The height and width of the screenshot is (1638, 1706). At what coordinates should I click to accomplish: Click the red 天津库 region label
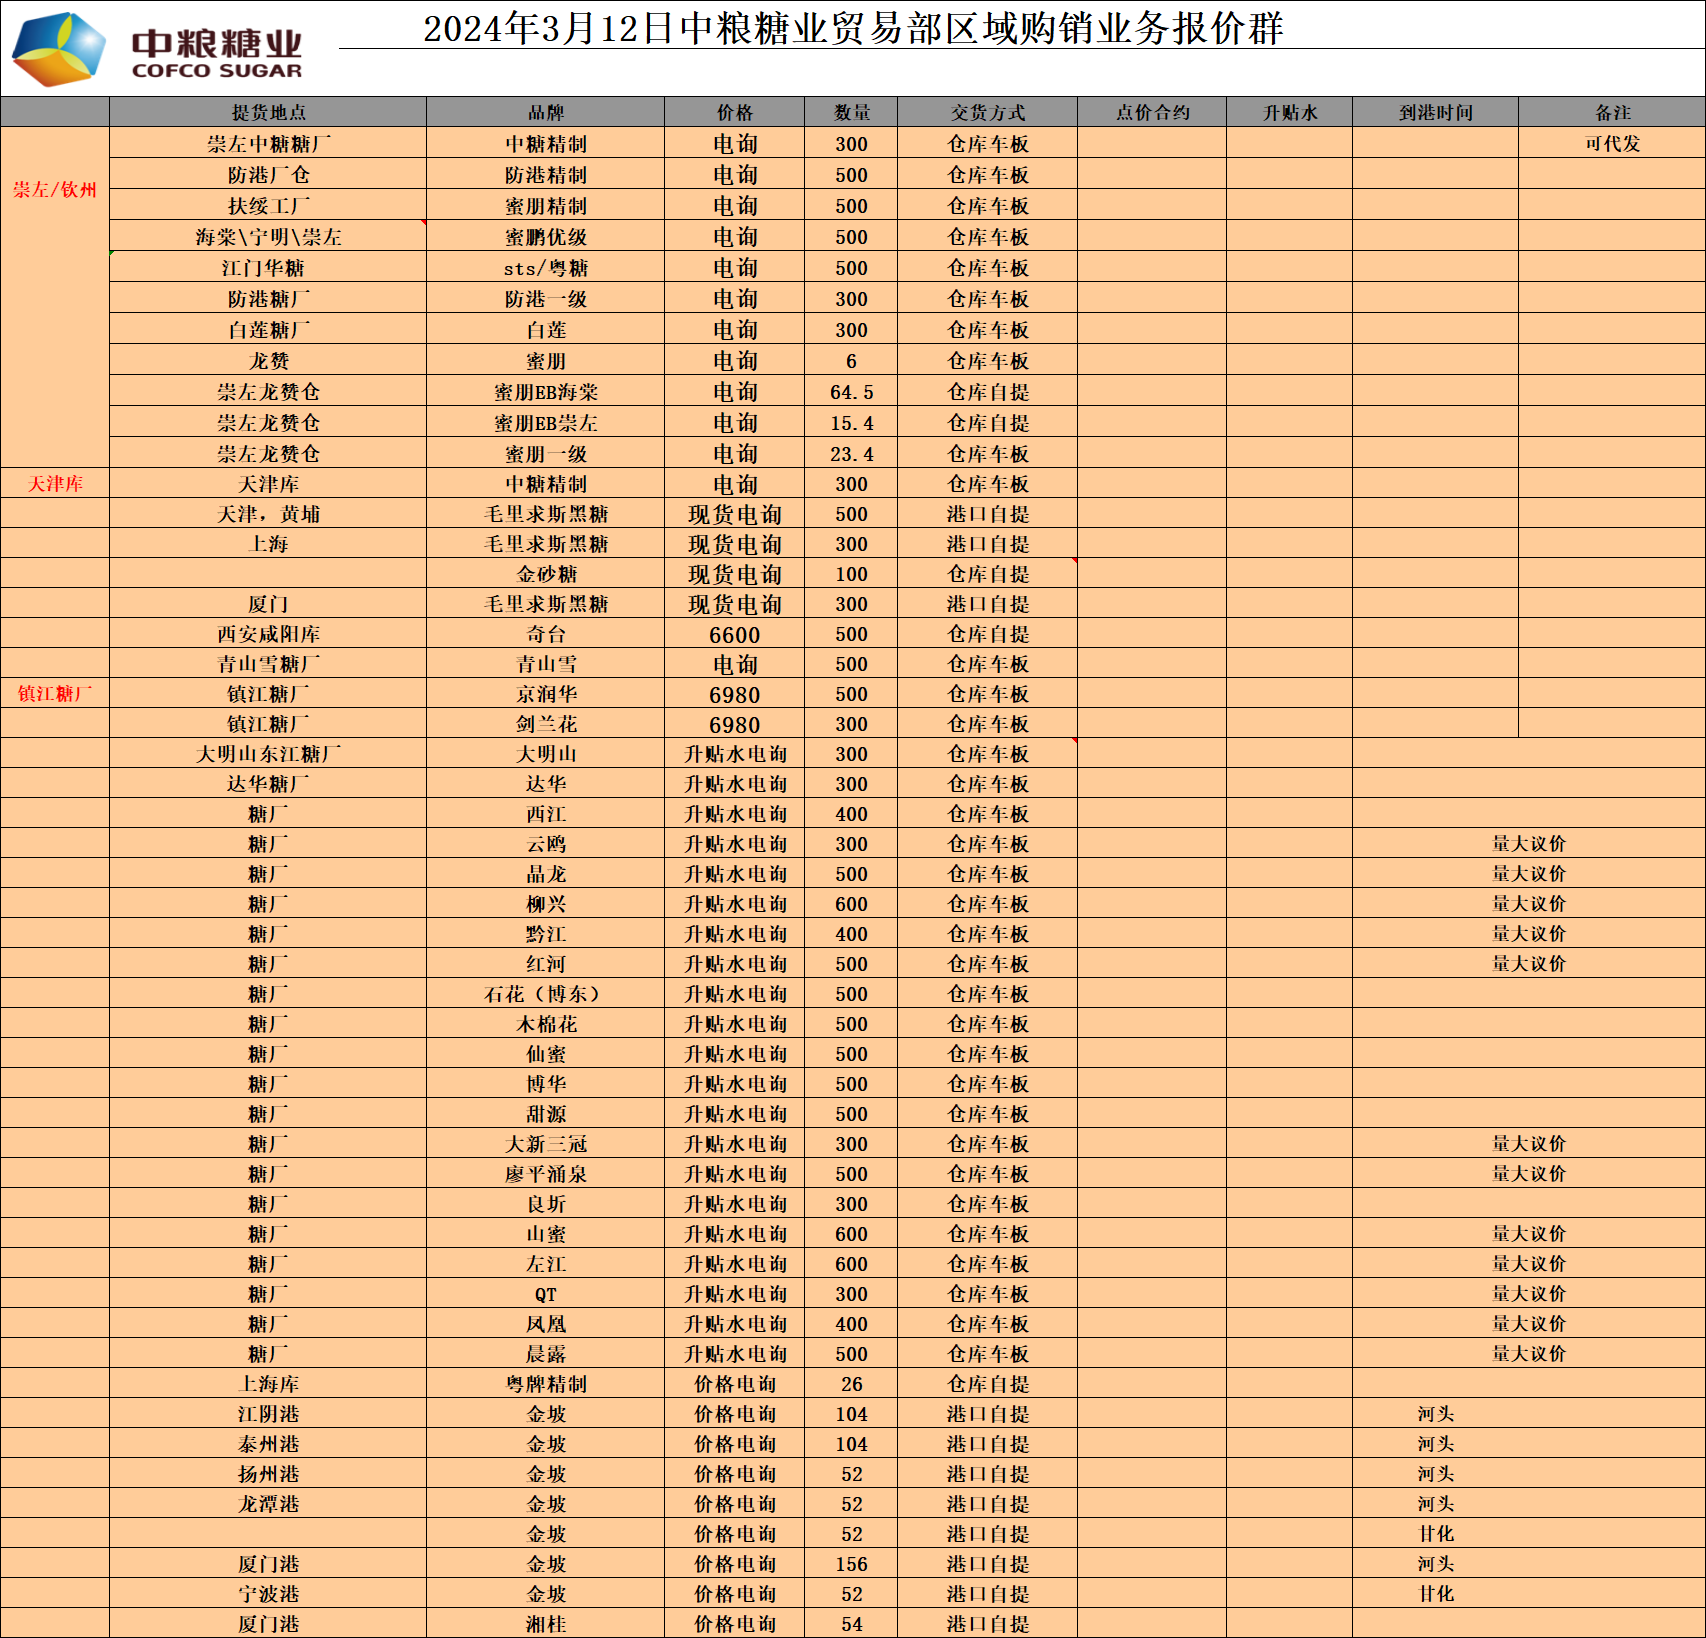55,485
